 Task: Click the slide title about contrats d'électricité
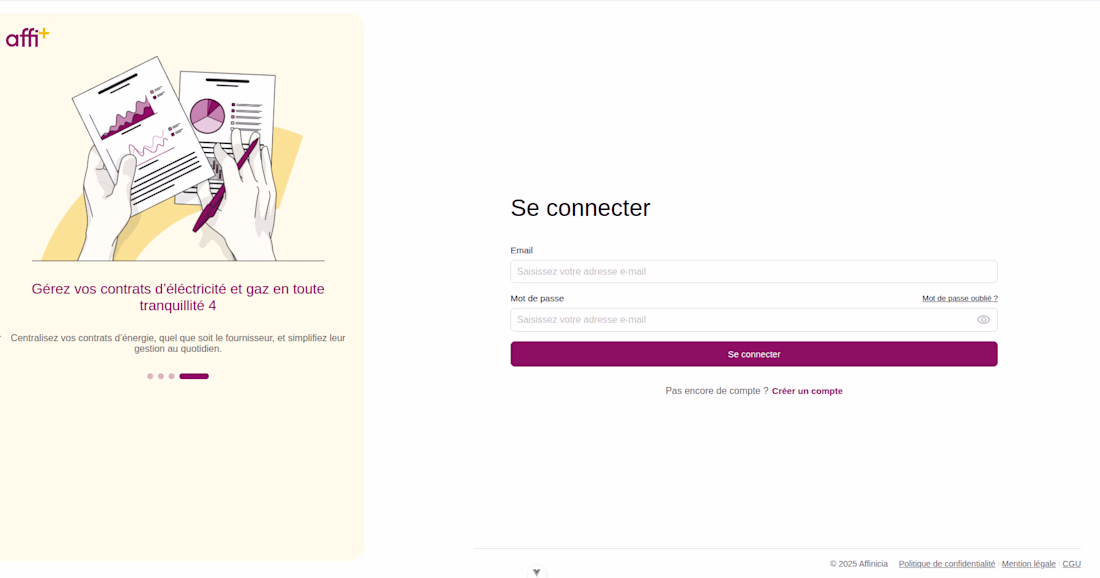pos(177,297)
